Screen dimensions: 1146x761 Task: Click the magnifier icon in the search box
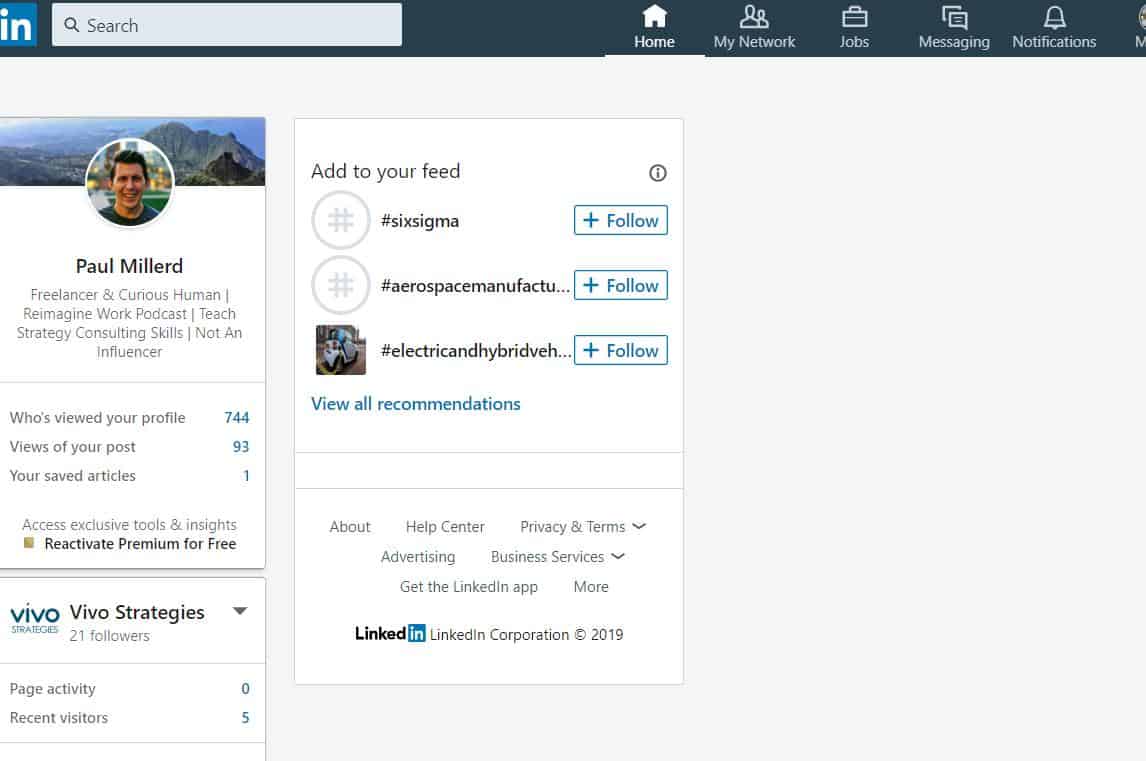tap(72, 25)
